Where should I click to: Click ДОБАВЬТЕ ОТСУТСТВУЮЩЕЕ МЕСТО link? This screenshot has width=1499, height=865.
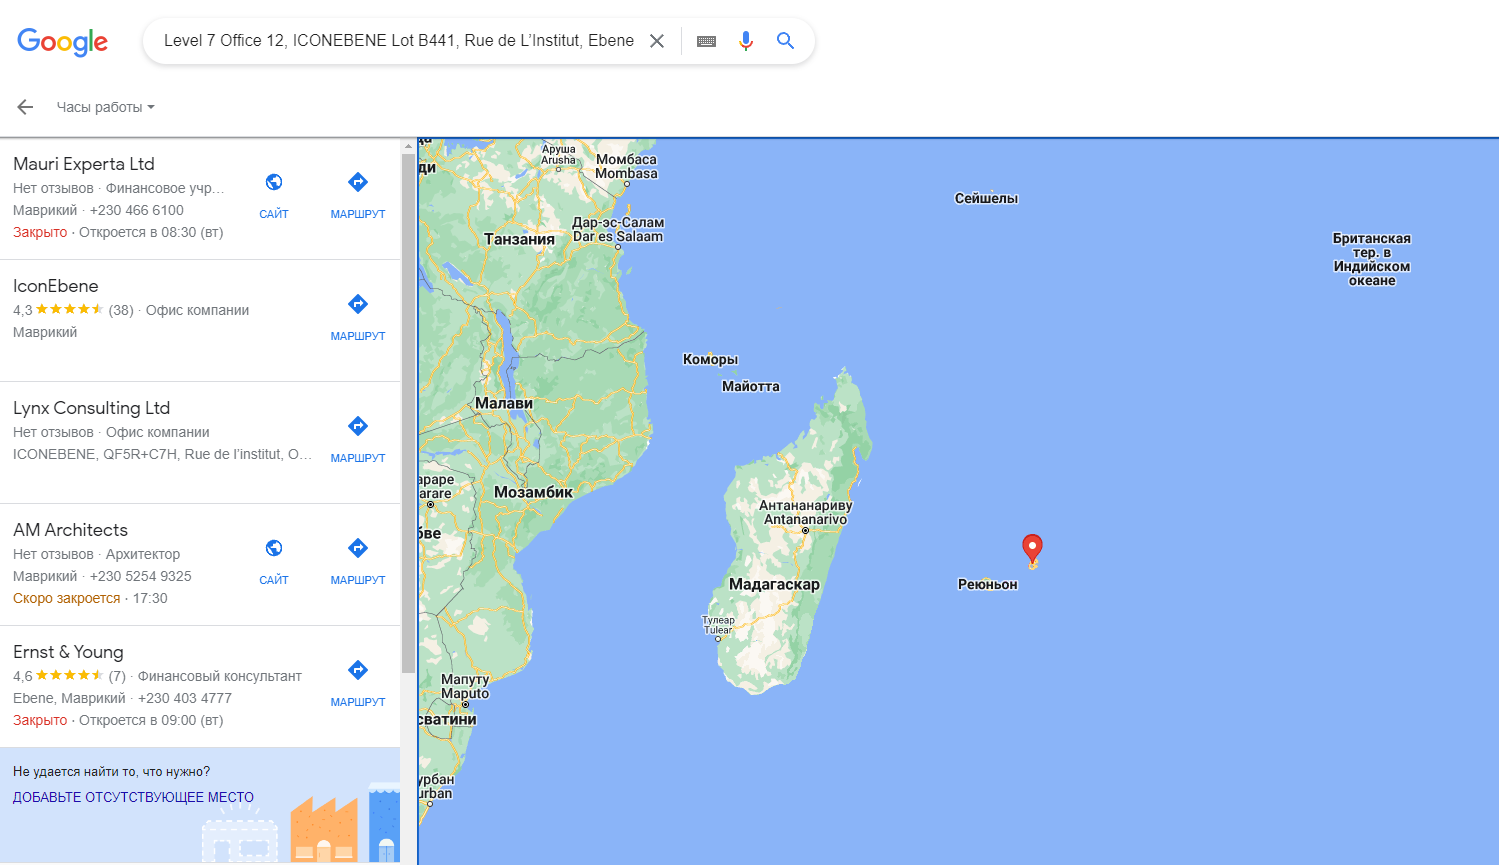pyautogui.click(x=133, y=797)
